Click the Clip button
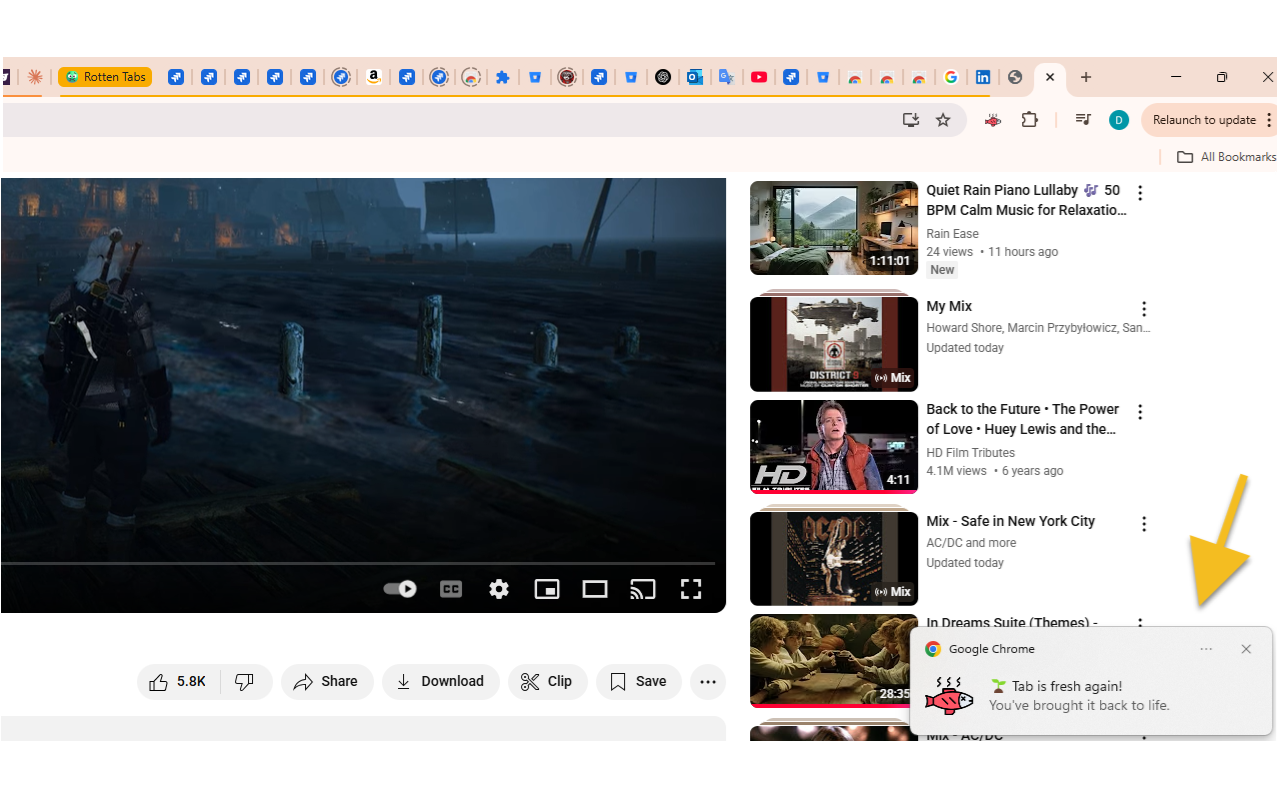 point(547,682)
